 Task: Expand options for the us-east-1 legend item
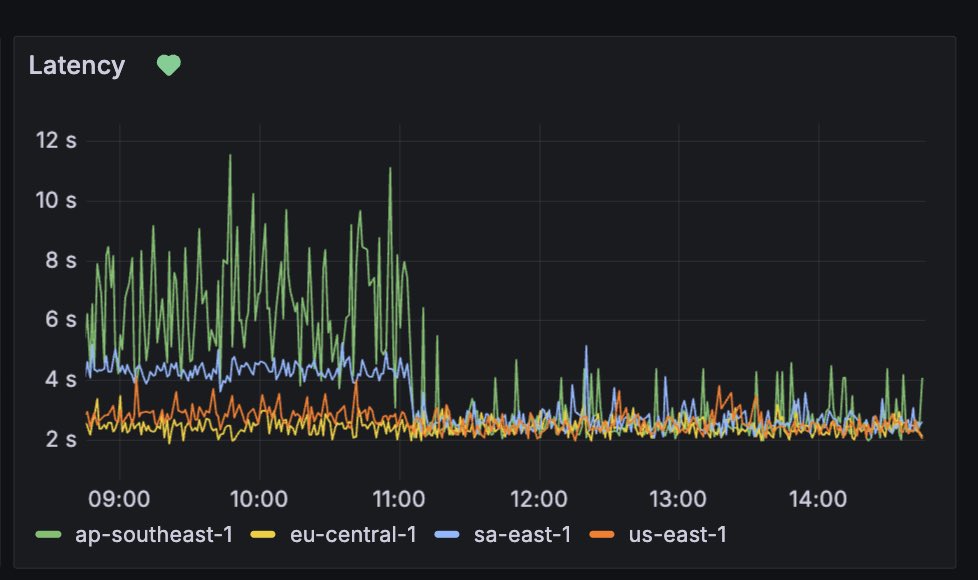pyautogui.click(x=680, y=534)
